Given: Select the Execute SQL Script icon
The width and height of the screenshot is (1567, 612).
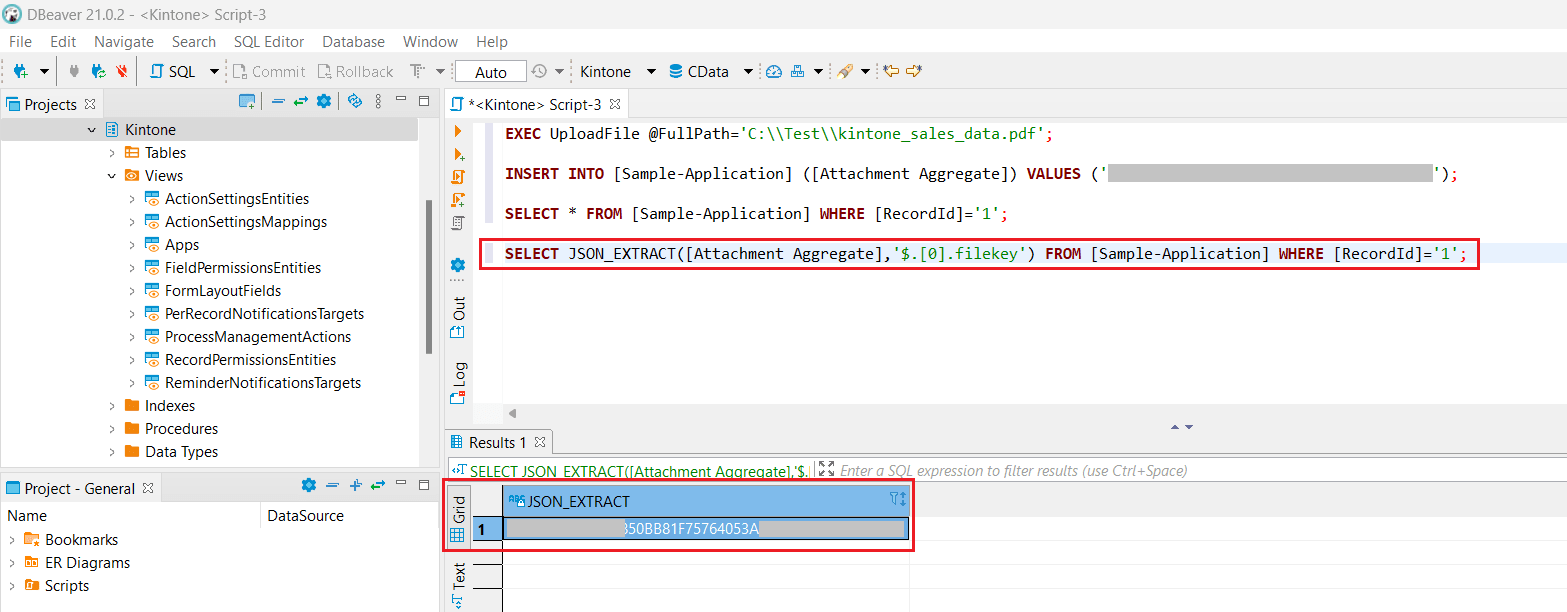Looking at the screenshot, I should click(457, 177).
